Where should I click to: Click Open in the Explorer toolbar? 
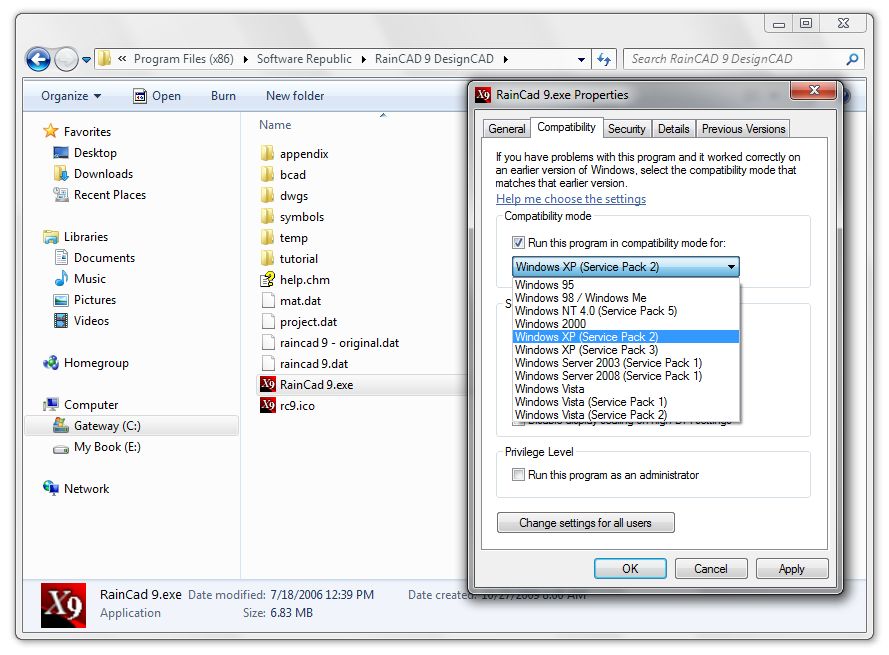157,96
